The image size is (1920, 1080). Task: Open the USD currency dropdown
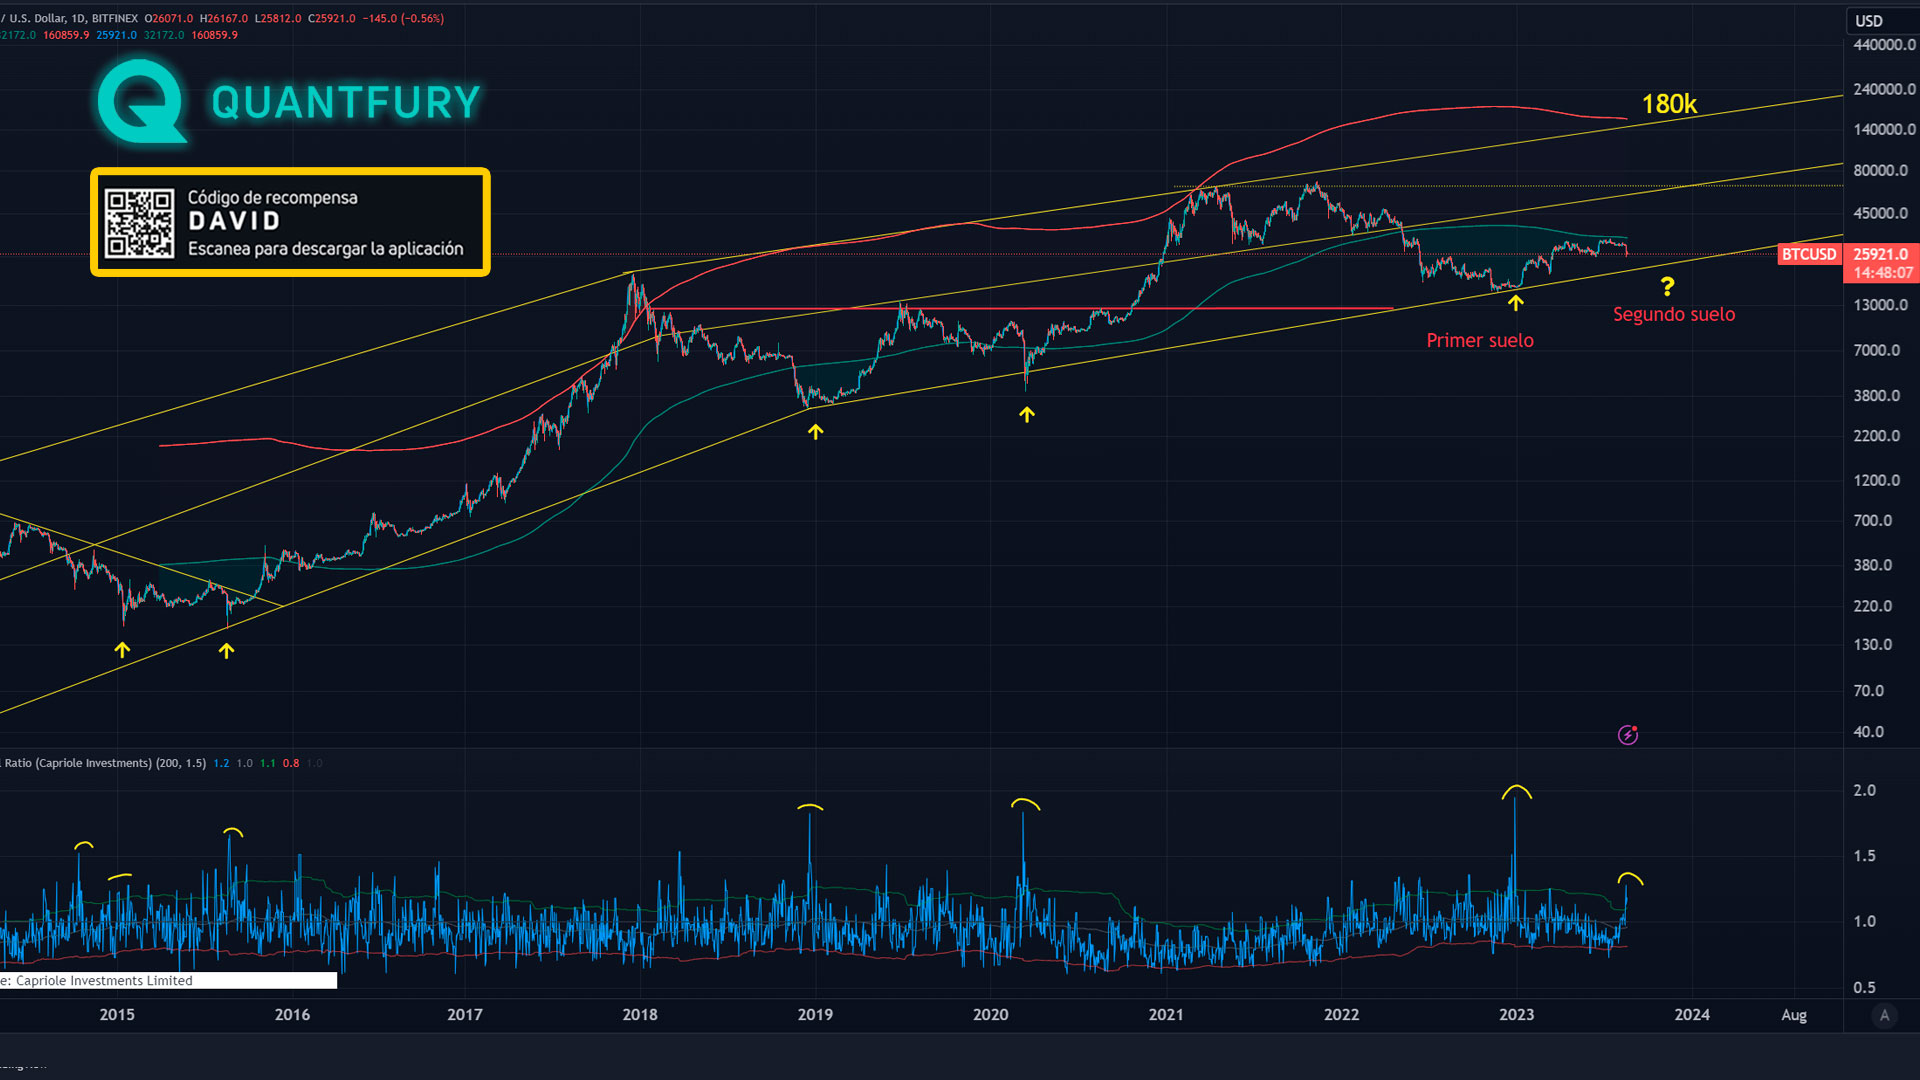pyautogui.click(x=1869, y=21)
